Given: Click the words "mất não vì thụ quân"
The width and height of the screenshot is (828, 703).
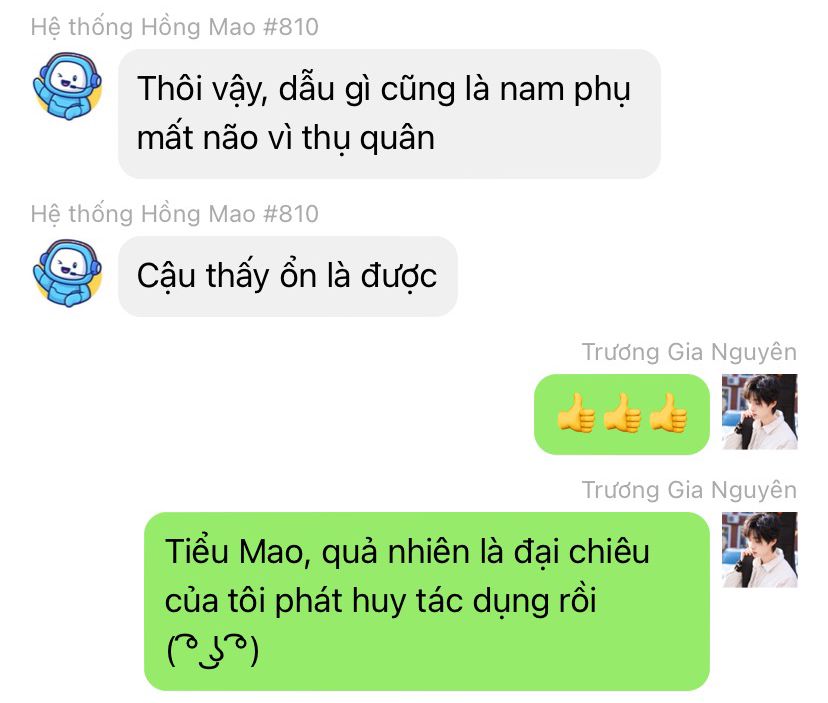Looking at the screenshot, I should tap(286, 138).
